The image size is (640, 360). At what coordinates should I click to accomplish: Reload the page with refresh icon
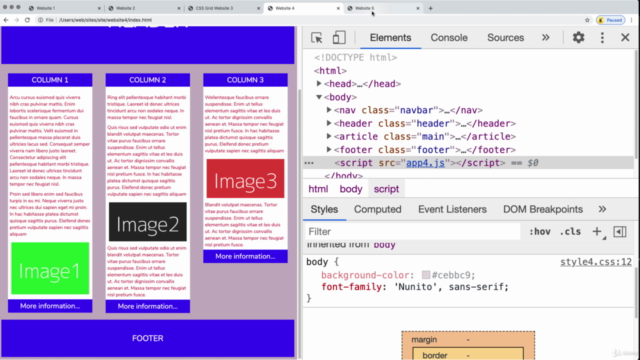(27, 20)
